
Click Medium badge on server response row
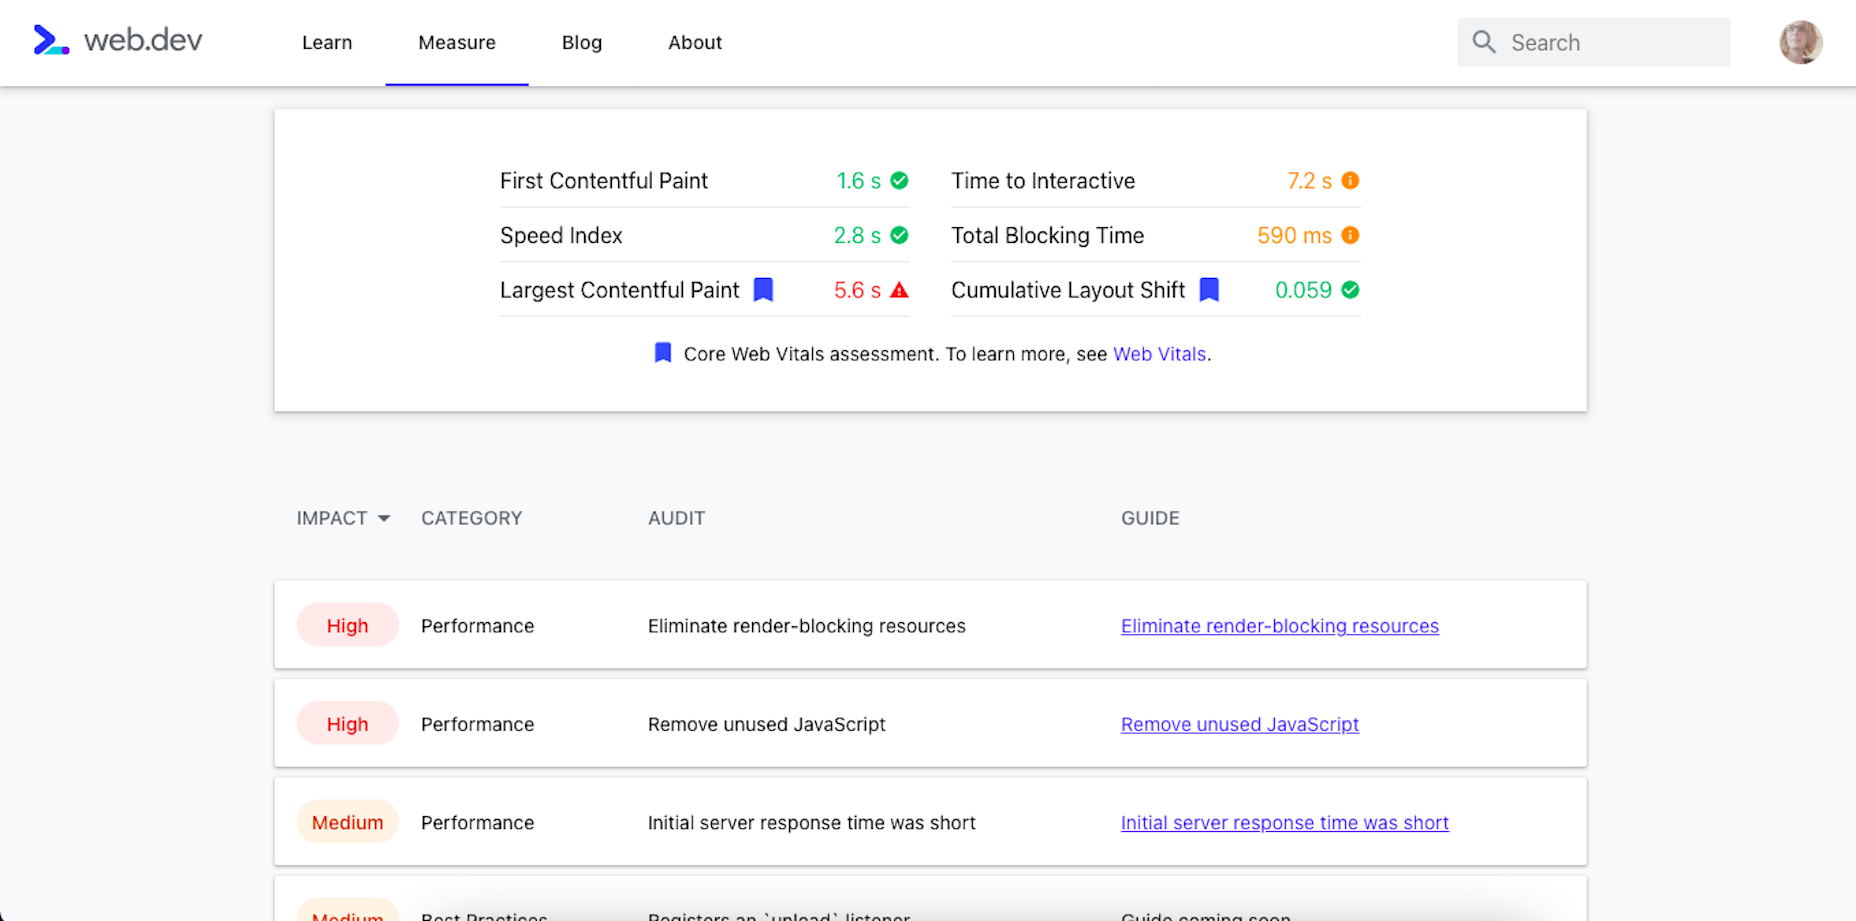(347, 823)
